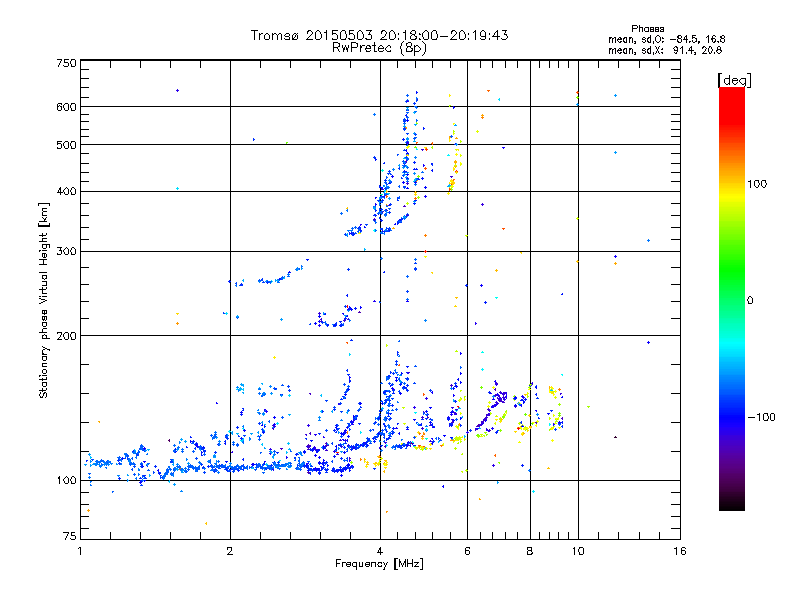Screen dimensions: 800x600
Task: Click the '-100' colorbar tick label
Action: tap(762, 417)
